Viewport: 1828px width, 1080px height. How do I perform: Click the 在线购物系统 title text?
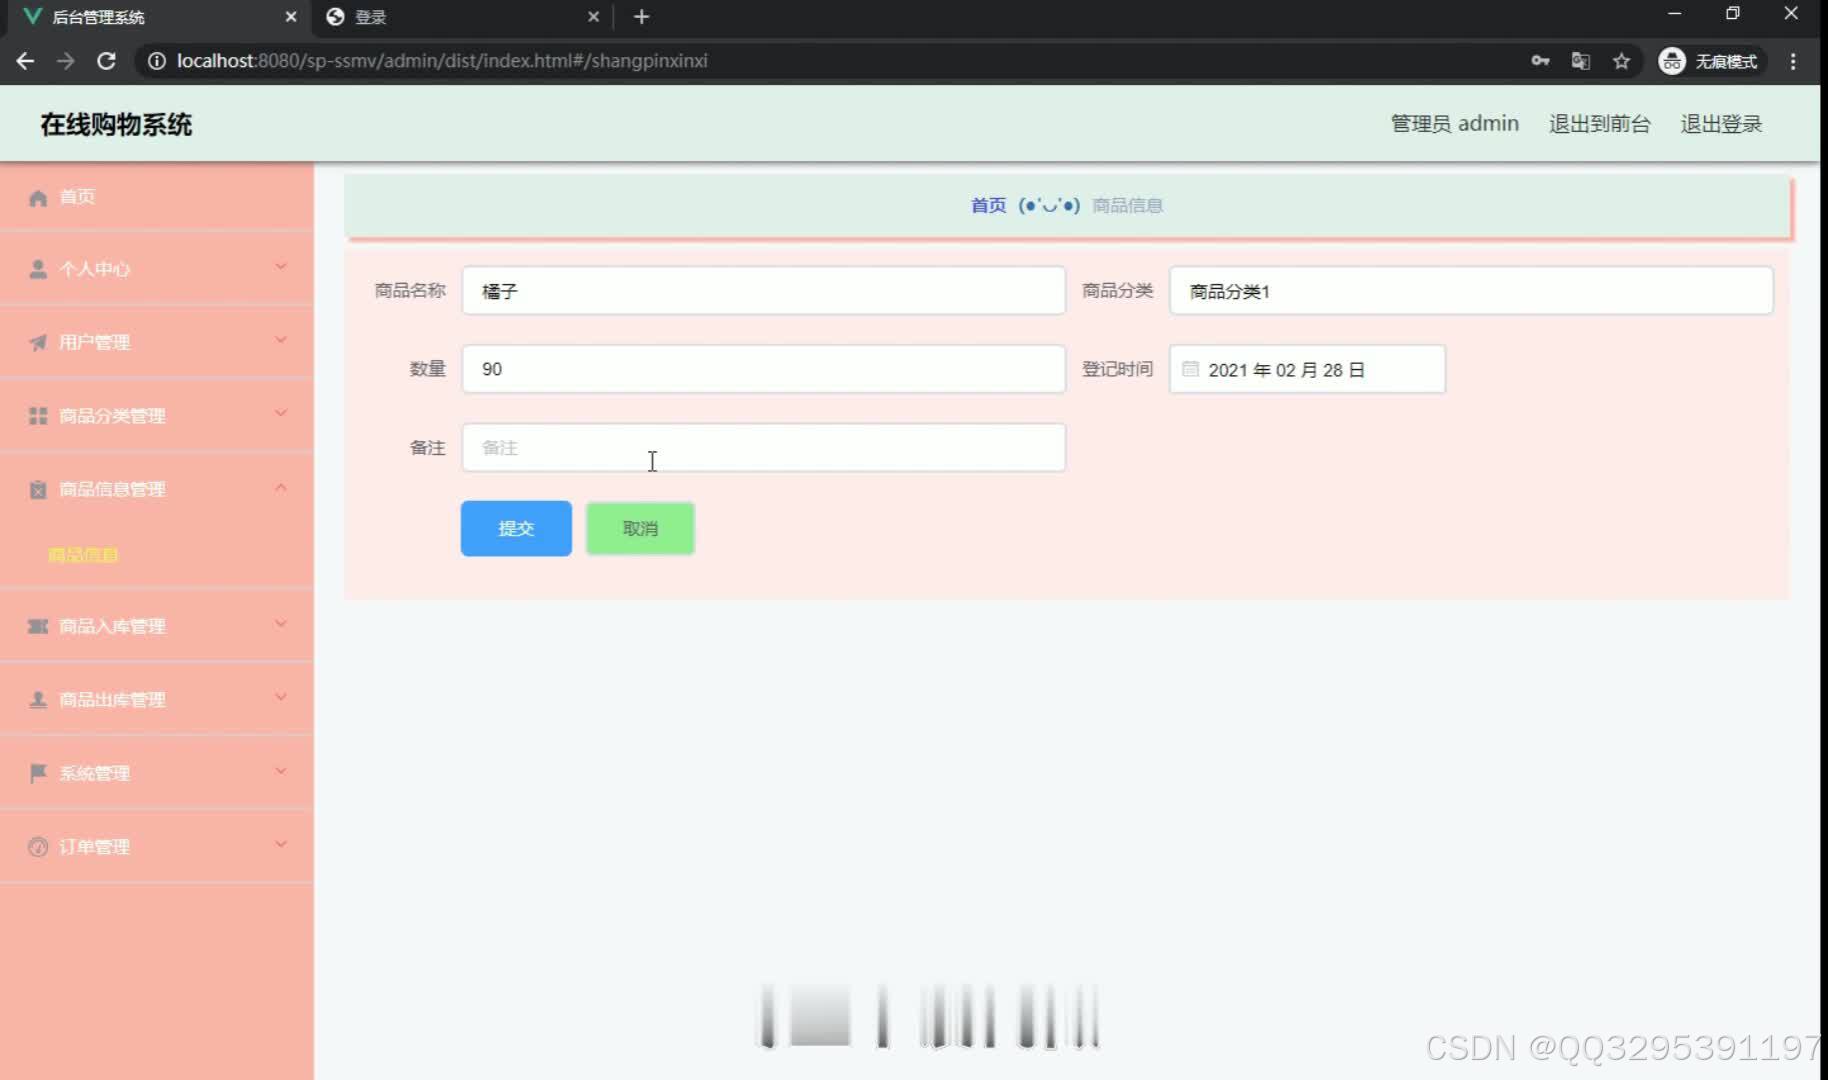click(x=116, y=124)
